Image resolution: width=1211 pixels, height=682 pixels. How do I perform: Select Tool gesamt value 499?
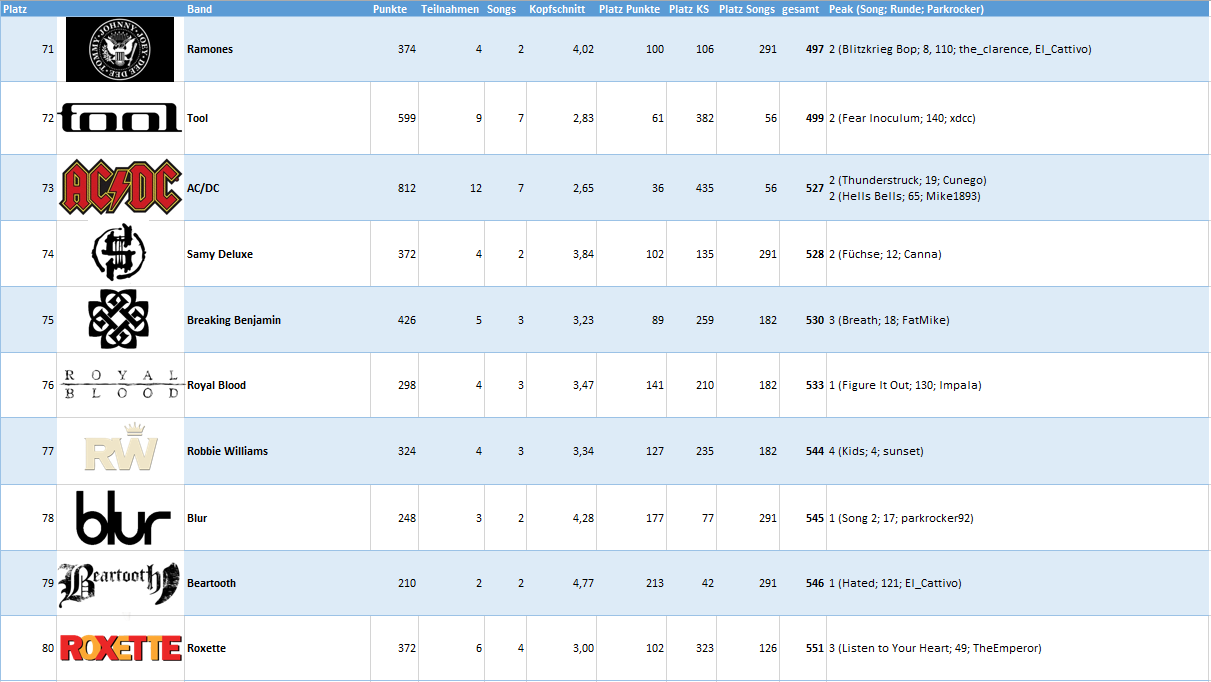814,118
